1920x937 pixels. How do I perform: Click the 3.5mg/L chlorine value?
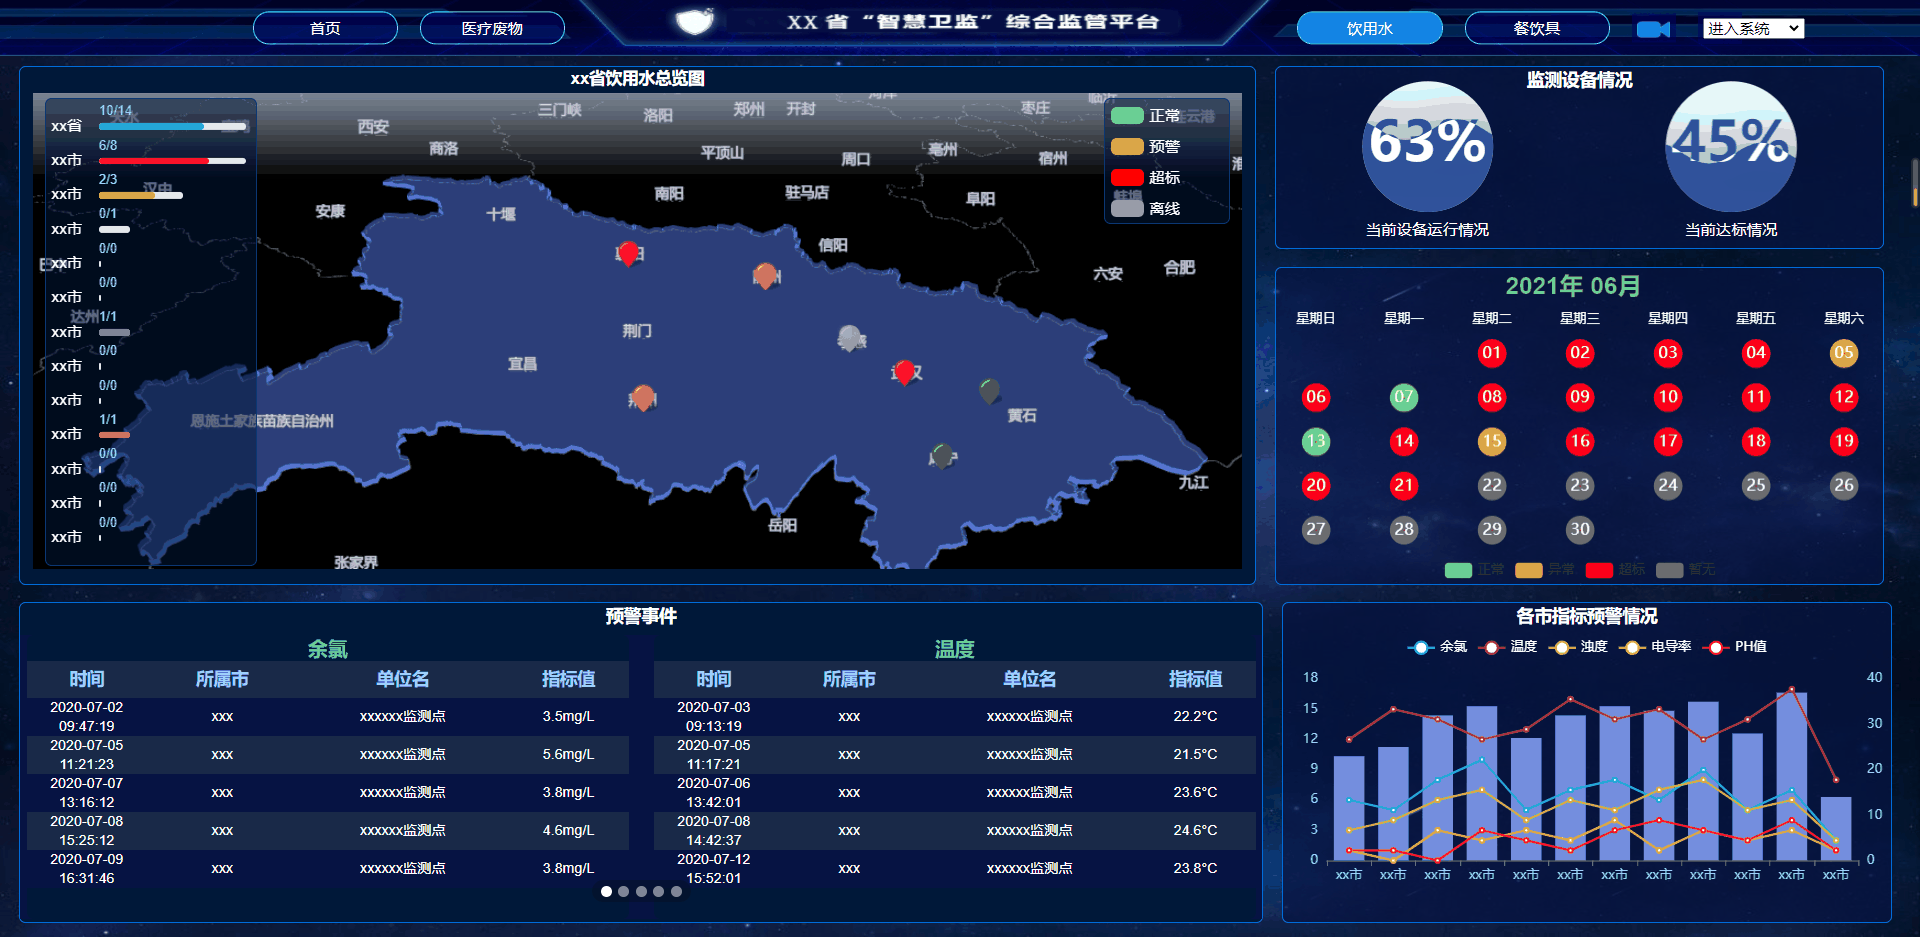568,716
